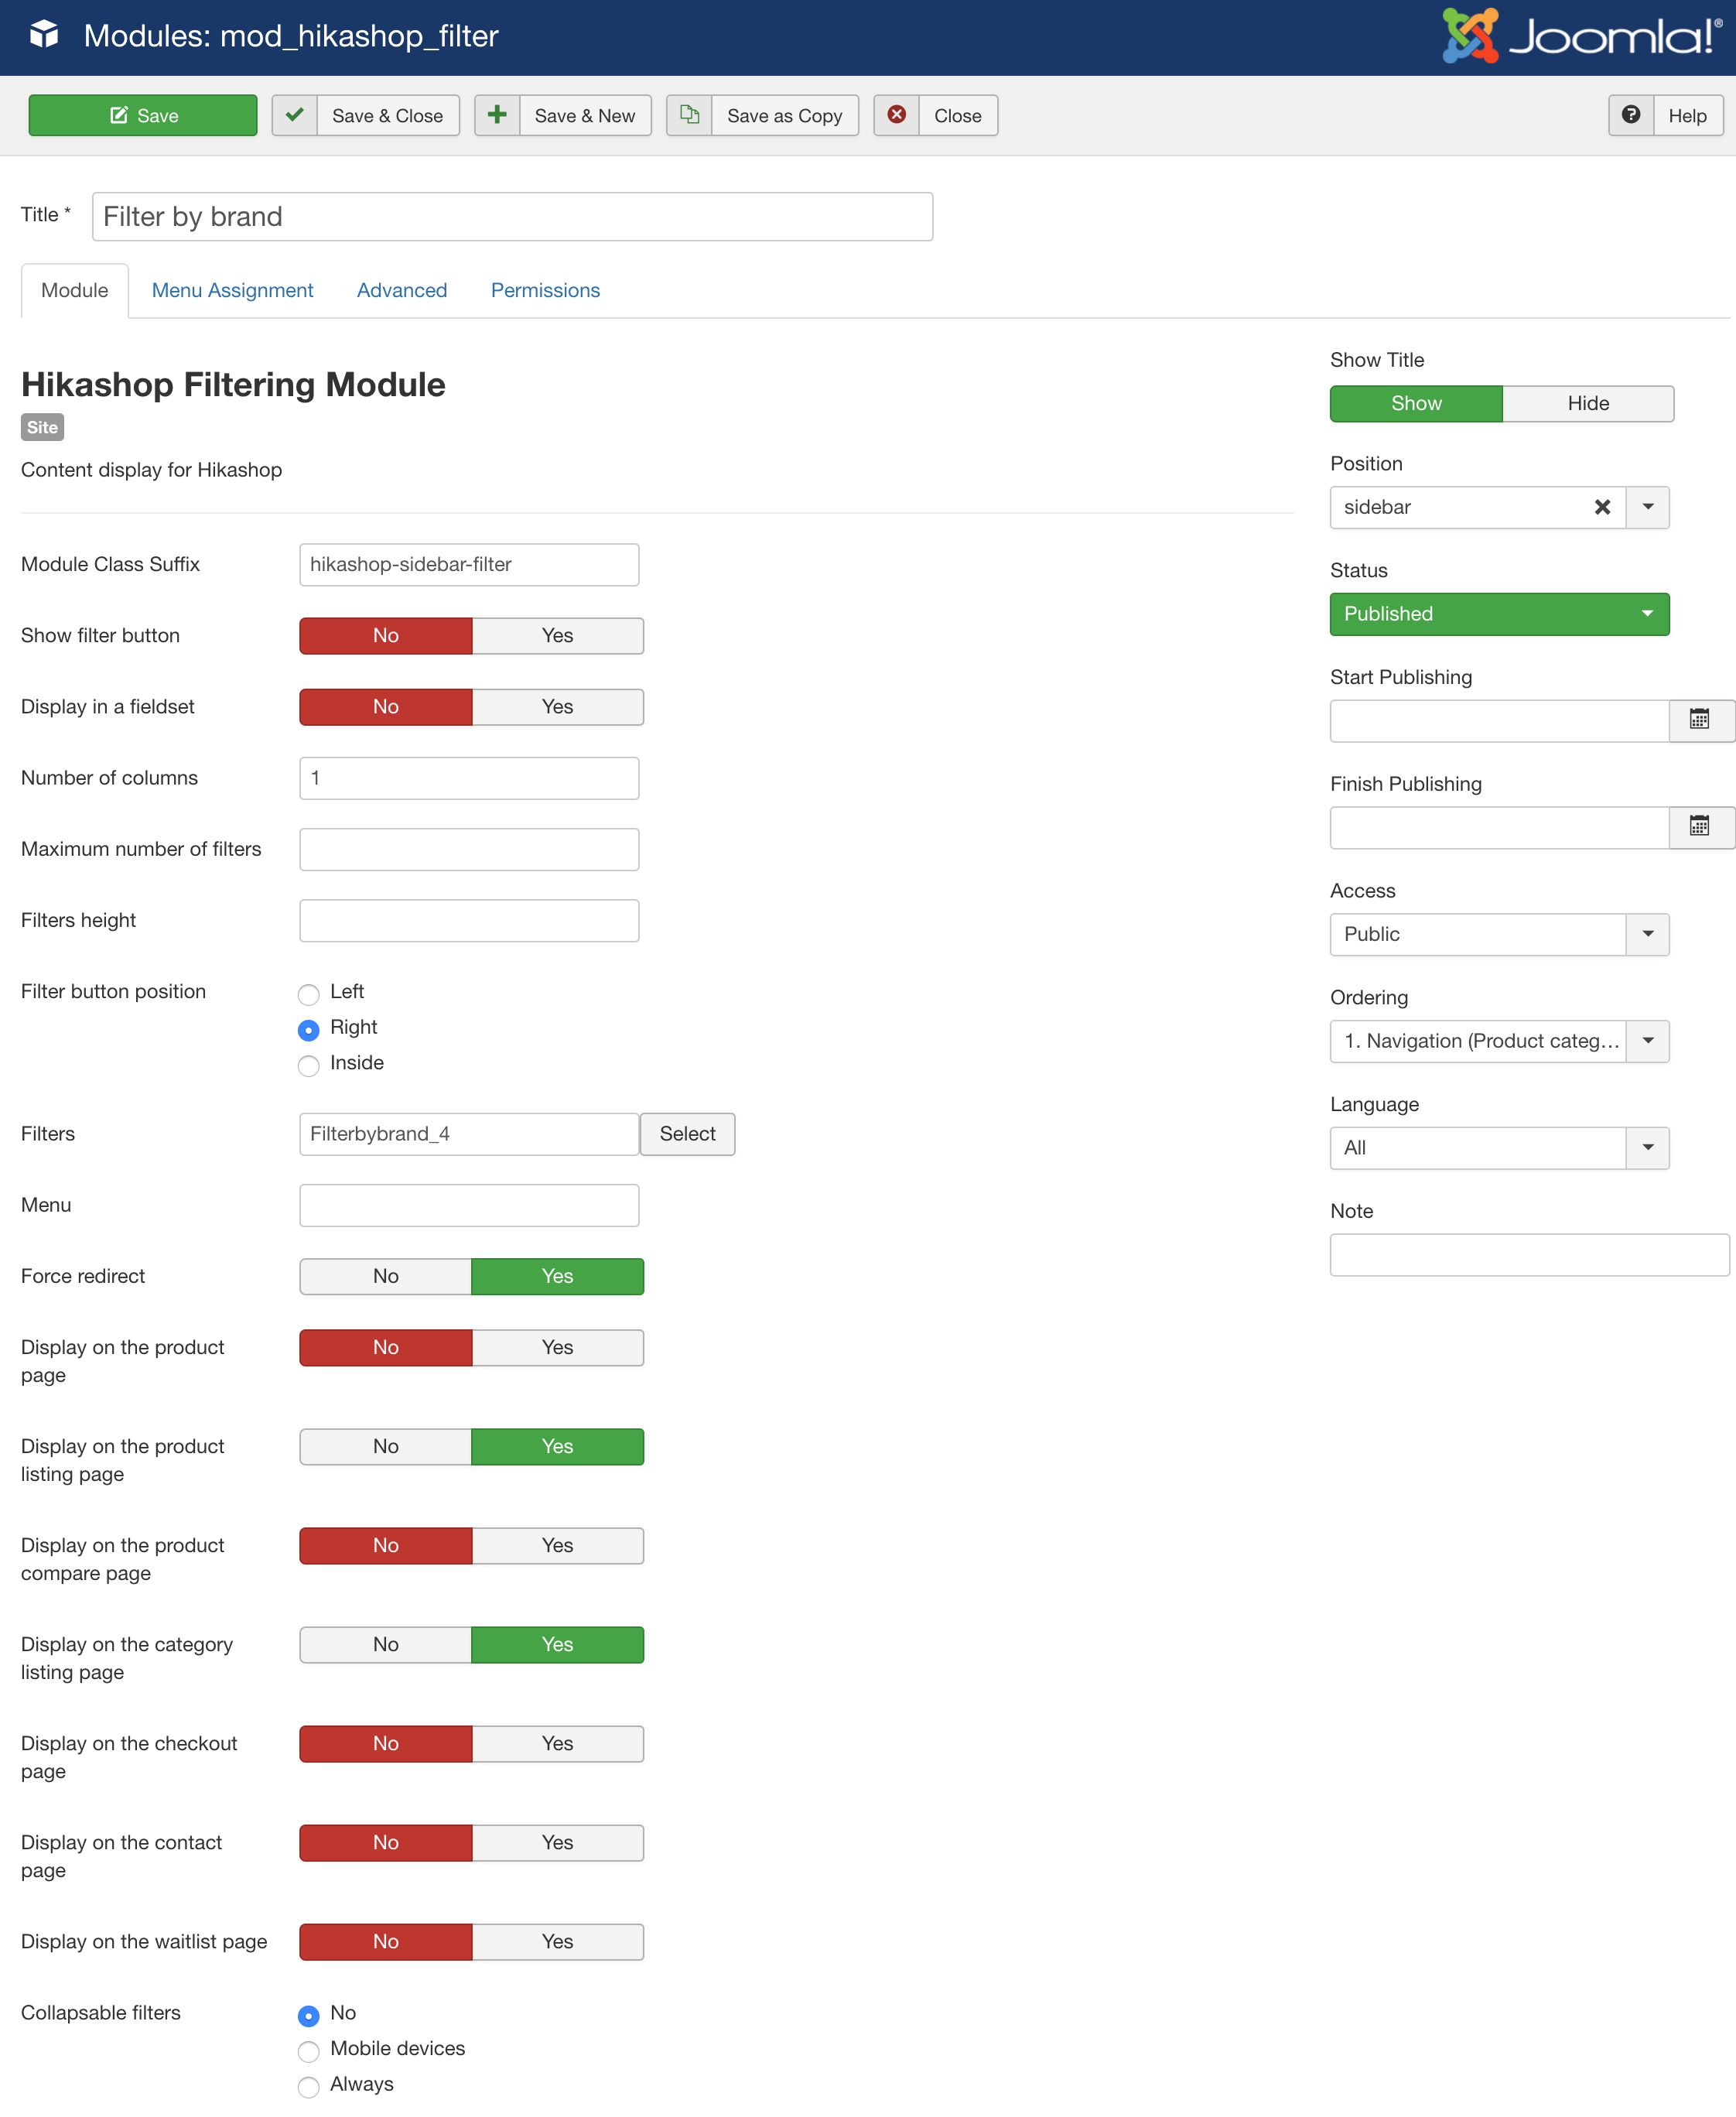
Task: Click the Joomla logo in header
Action: [1581, 36]
